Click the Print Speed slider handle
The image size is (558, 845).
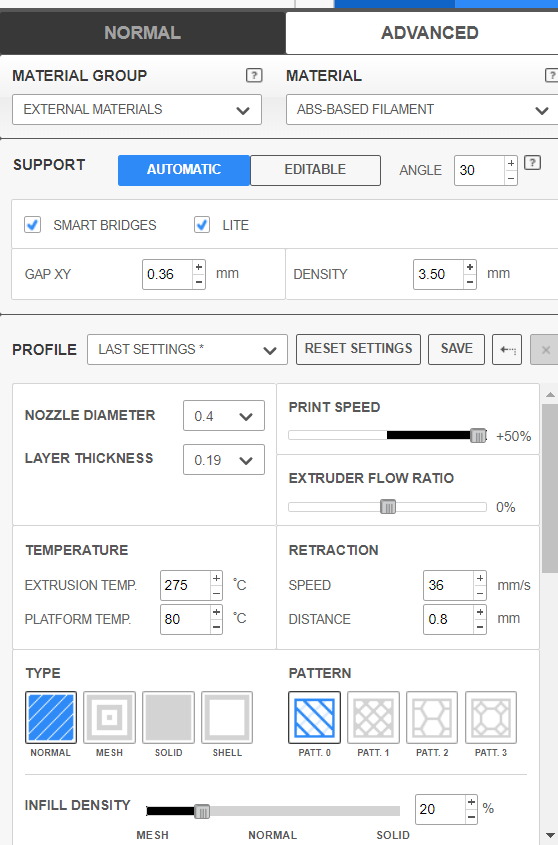(x=478, y=435)
